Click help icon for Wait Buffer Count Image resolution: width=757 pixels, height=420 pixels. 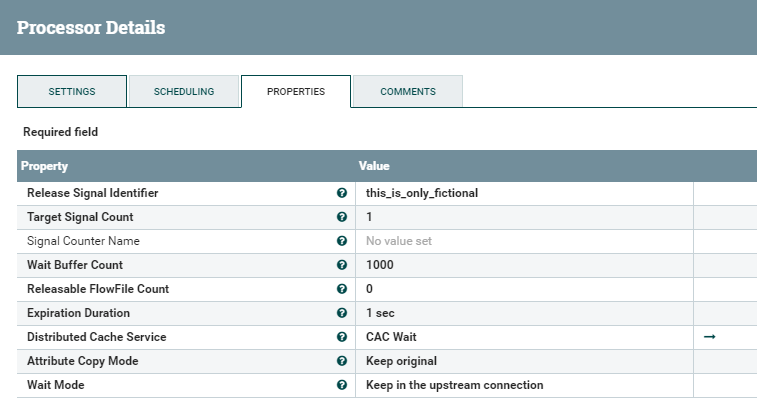click(342, 265)
